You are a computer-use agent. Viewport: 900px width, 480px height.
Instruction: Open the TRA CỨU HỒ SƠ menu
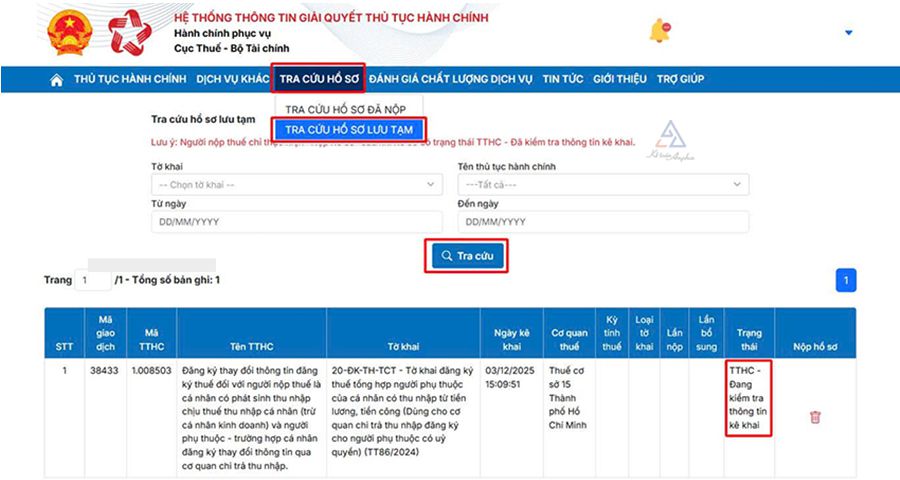320,80
